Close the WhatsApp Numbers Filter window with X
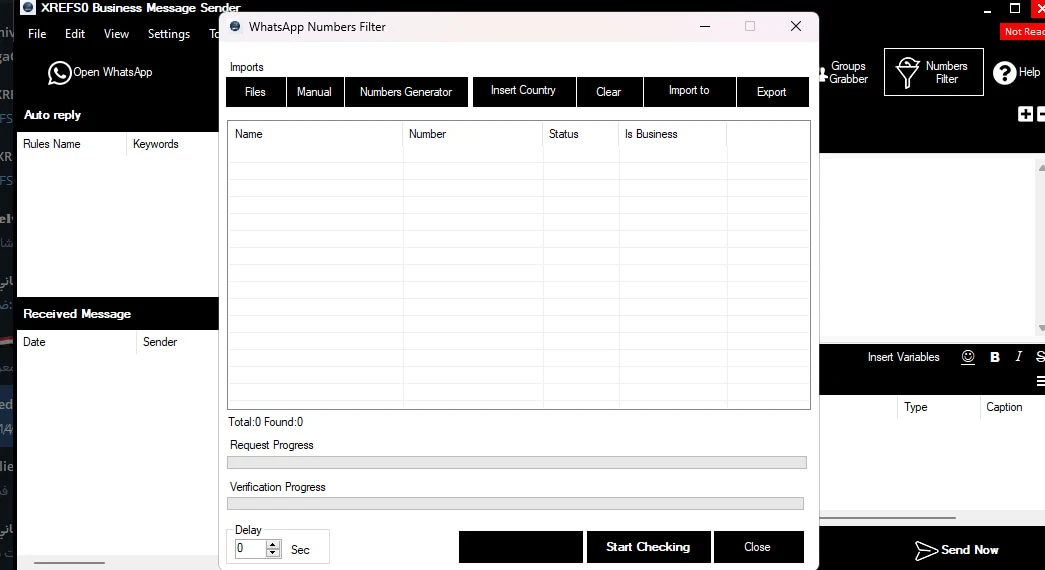This screenshot has height=570, width=1045. [x=796, y=27]
